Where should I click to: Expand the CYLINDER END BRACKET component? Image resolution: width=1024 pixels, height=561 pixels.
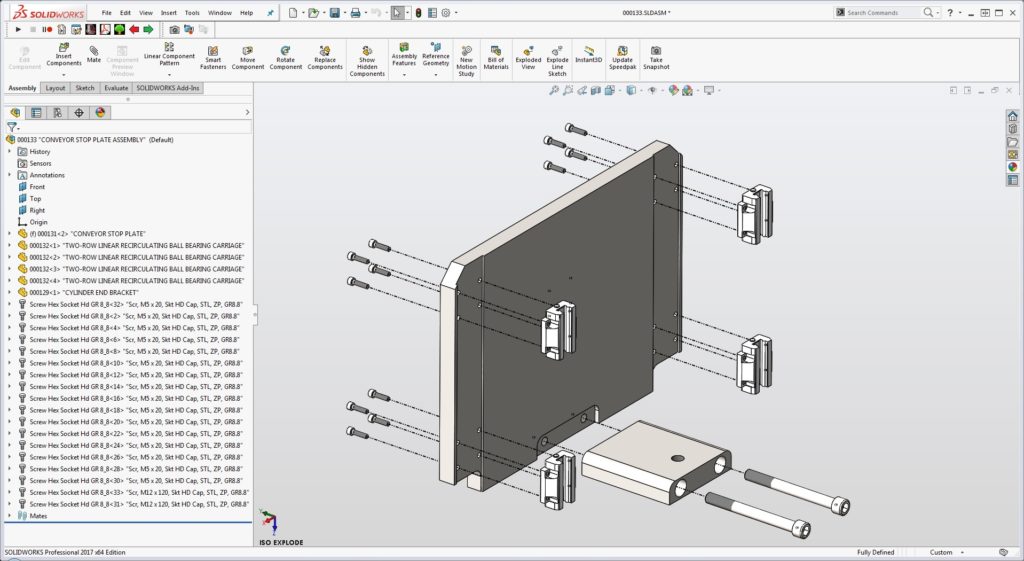point(10,293)
